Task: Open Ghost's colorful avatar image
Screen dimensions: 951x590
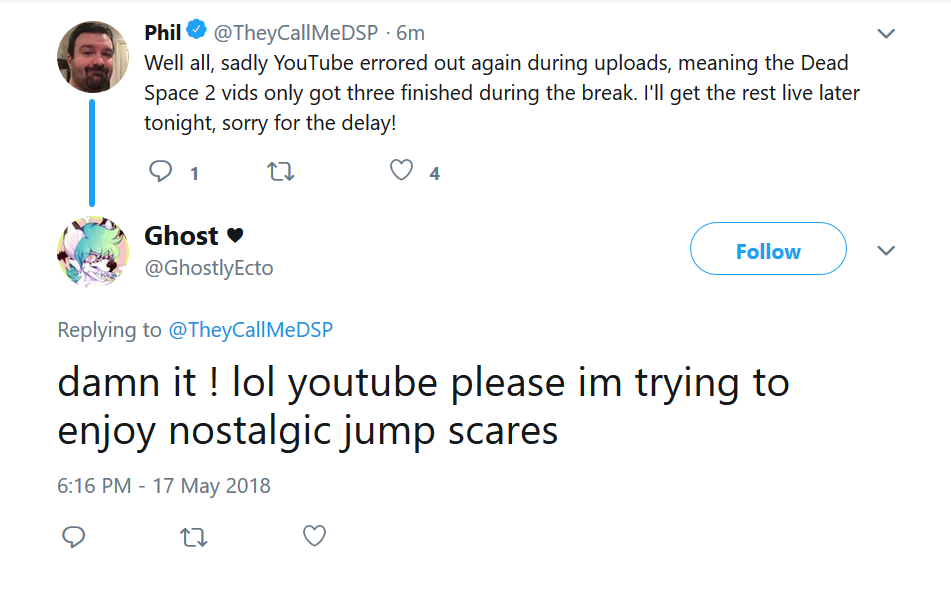Action: 93,251
